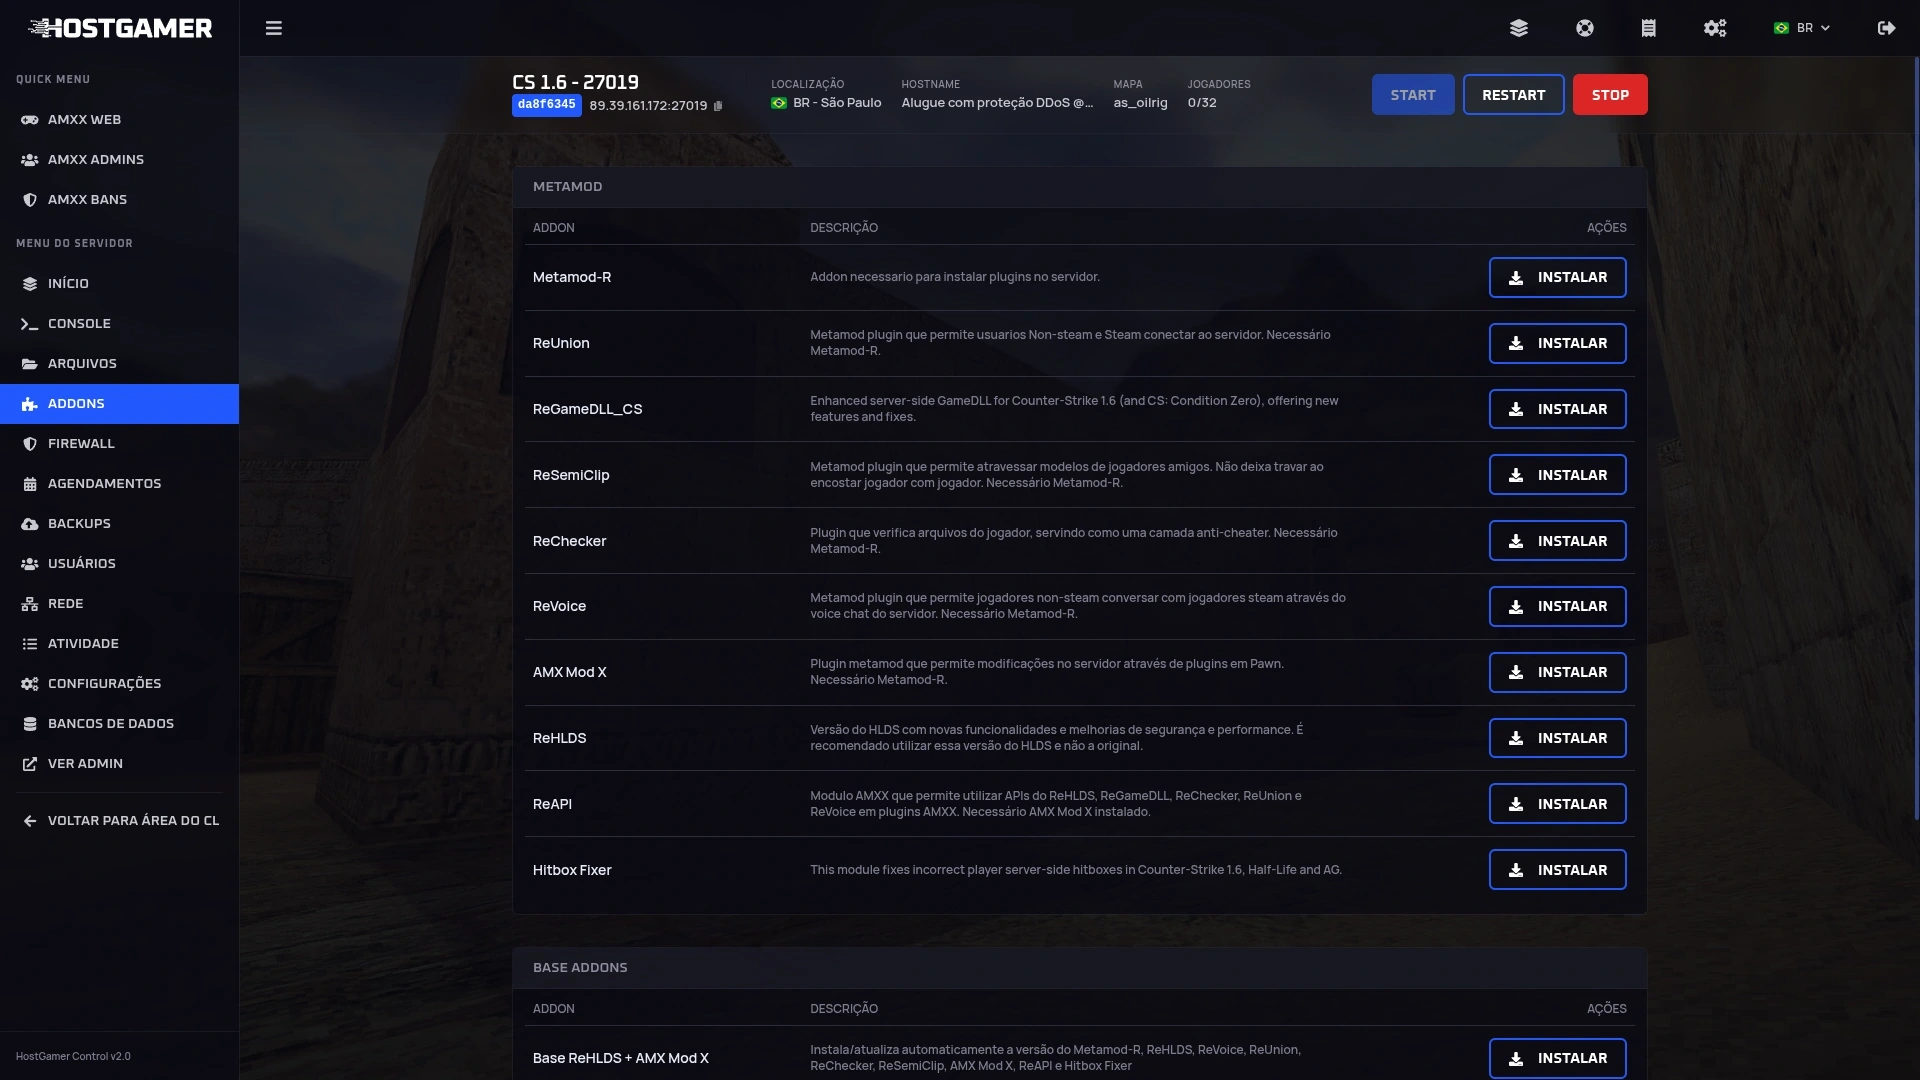The height and width of the screenshot is (1080, 1920).
Task: Toggle the hamburger sidebar menu icon
Action: point(273,28)
